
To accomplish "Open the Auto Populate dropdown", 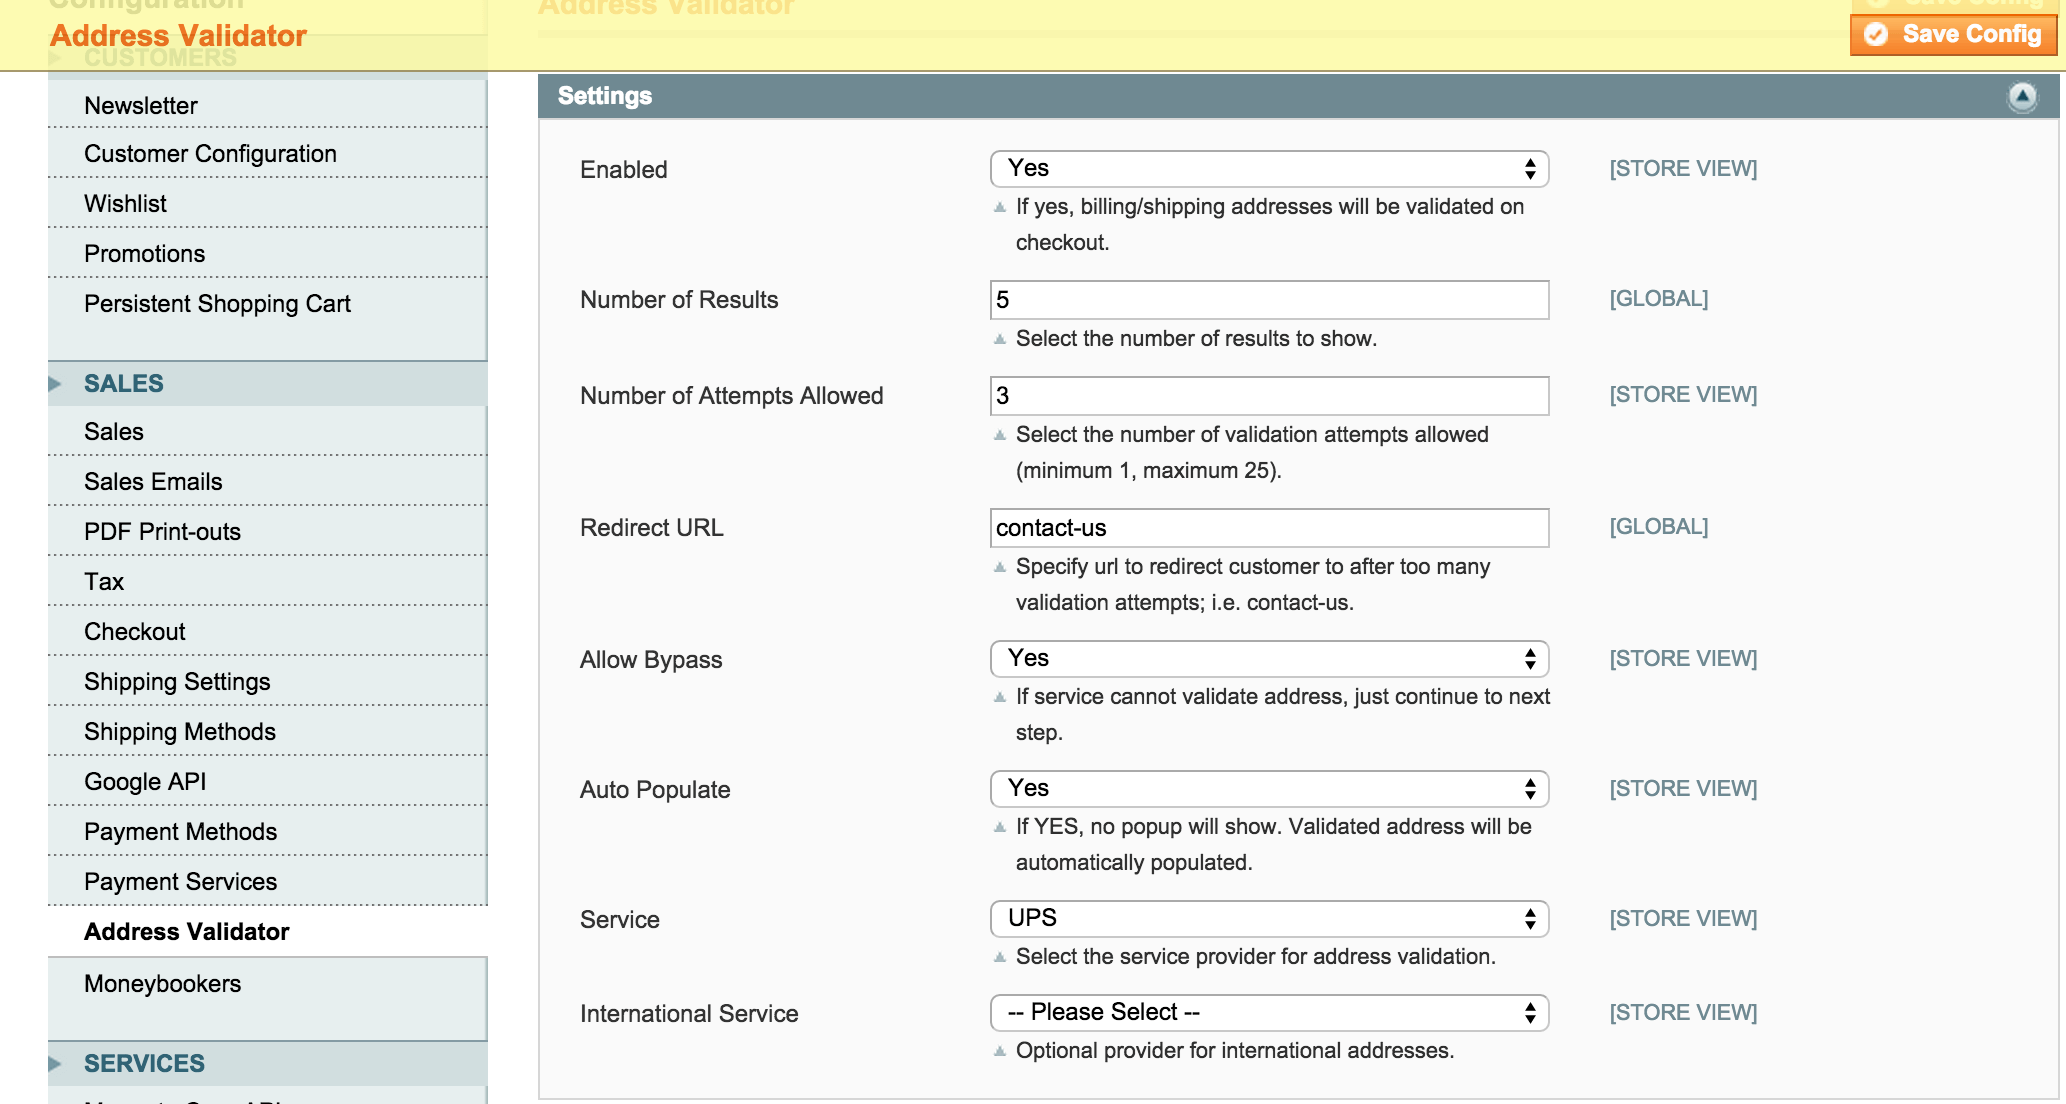I will 1268,789.
